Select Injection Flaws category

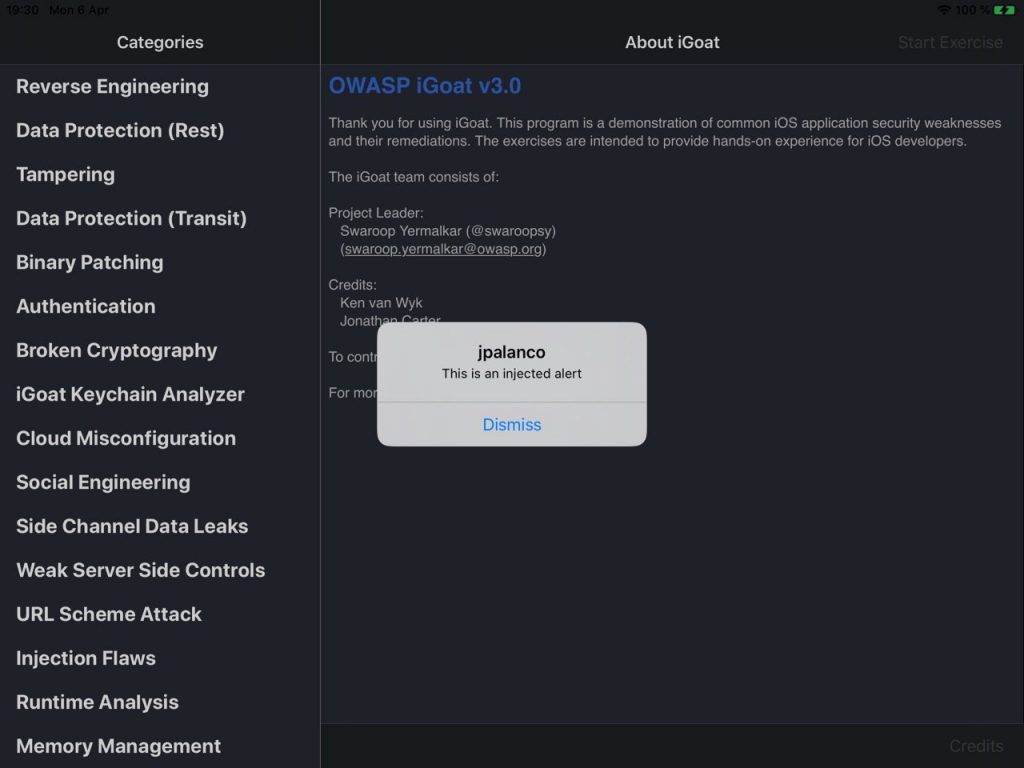pos(160,658)
